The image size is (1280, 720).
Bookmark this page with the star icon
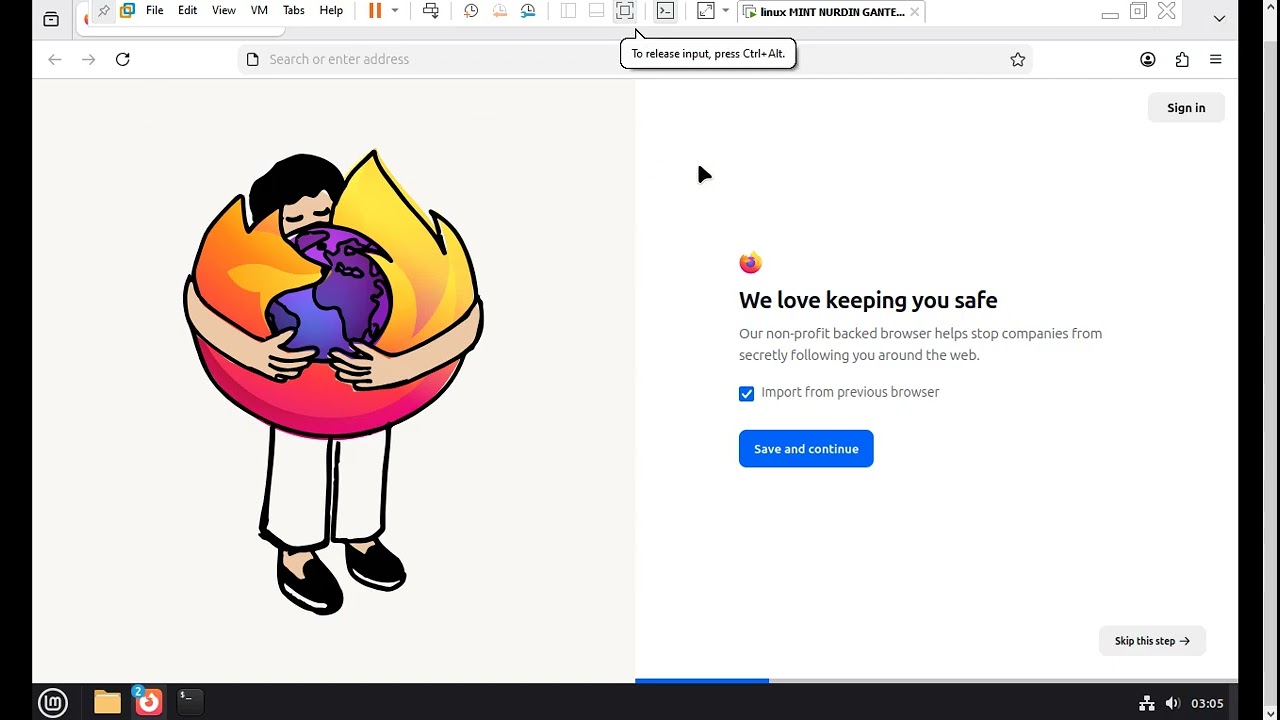point(1018,60)
